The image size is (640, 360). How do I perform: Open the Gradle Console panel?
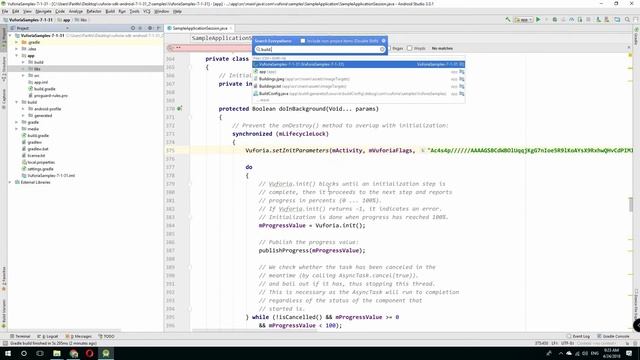pyautogui.click(x=613, y=336)
